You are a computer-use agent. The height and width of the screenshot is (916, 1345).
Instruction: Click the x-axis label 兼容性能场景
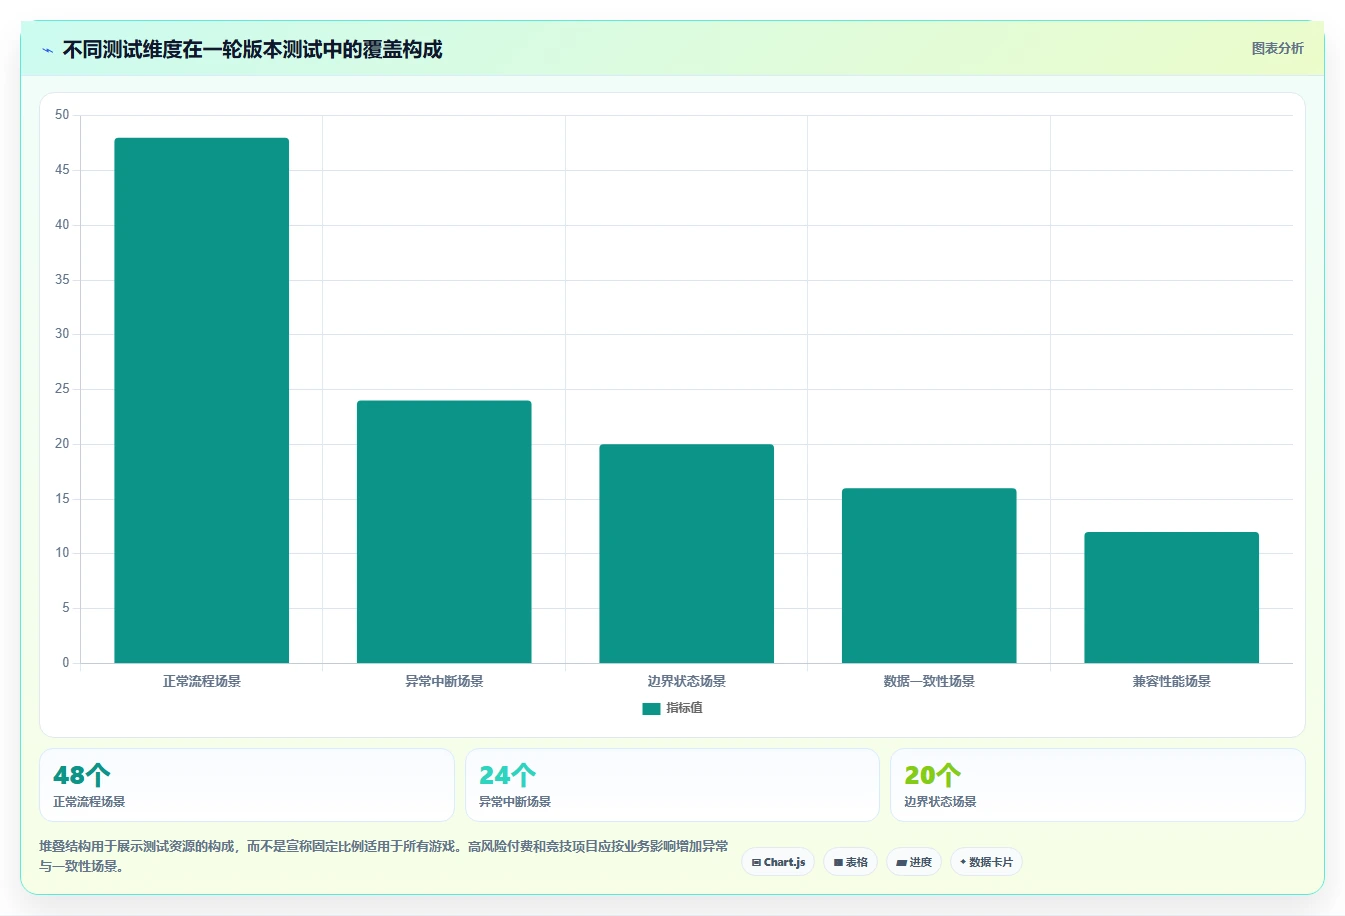pos(1171,681)
